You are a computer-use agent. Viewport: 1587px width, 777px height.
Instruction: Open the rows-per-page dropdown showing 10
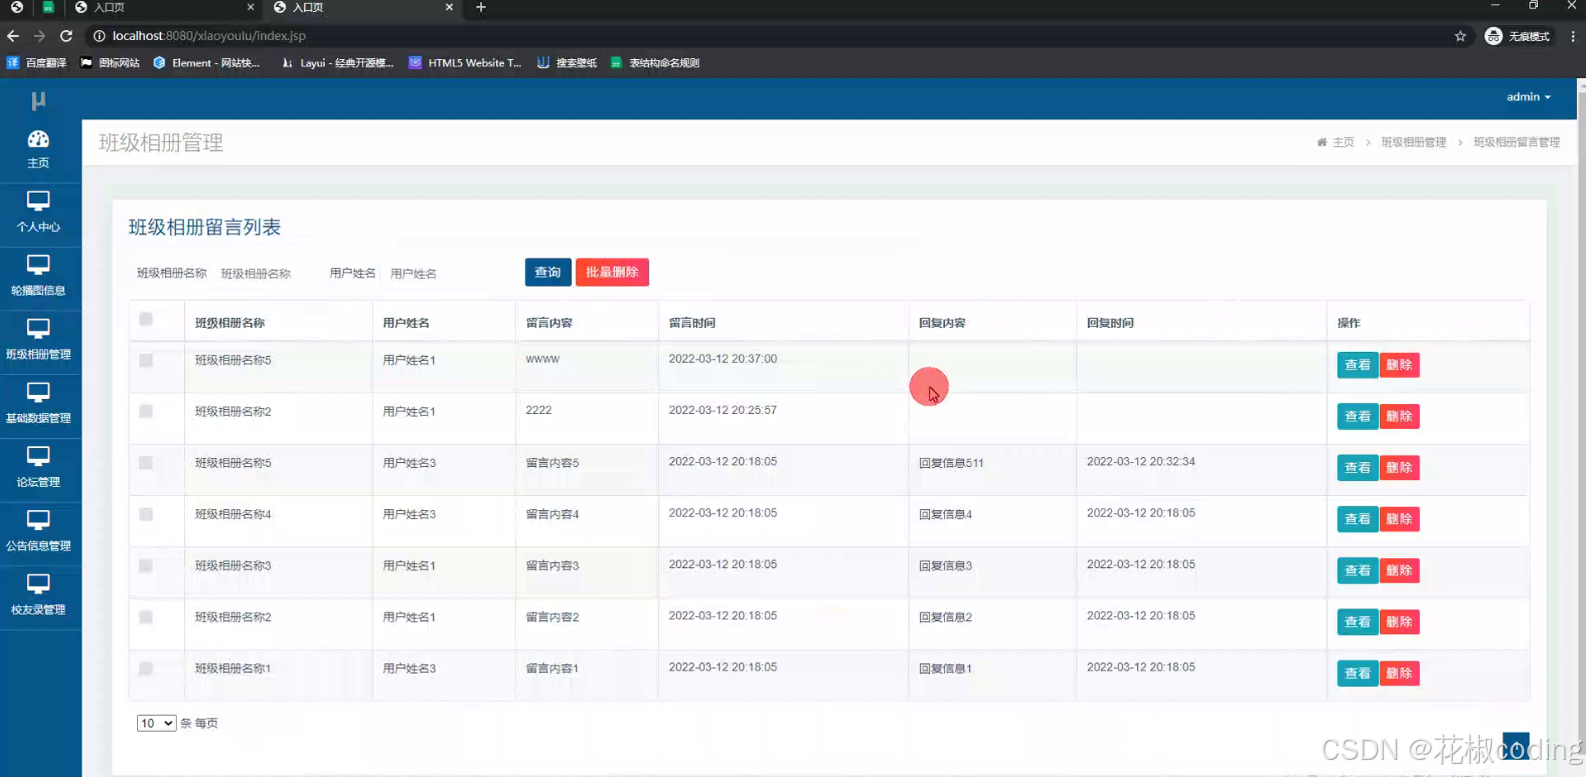156,723
